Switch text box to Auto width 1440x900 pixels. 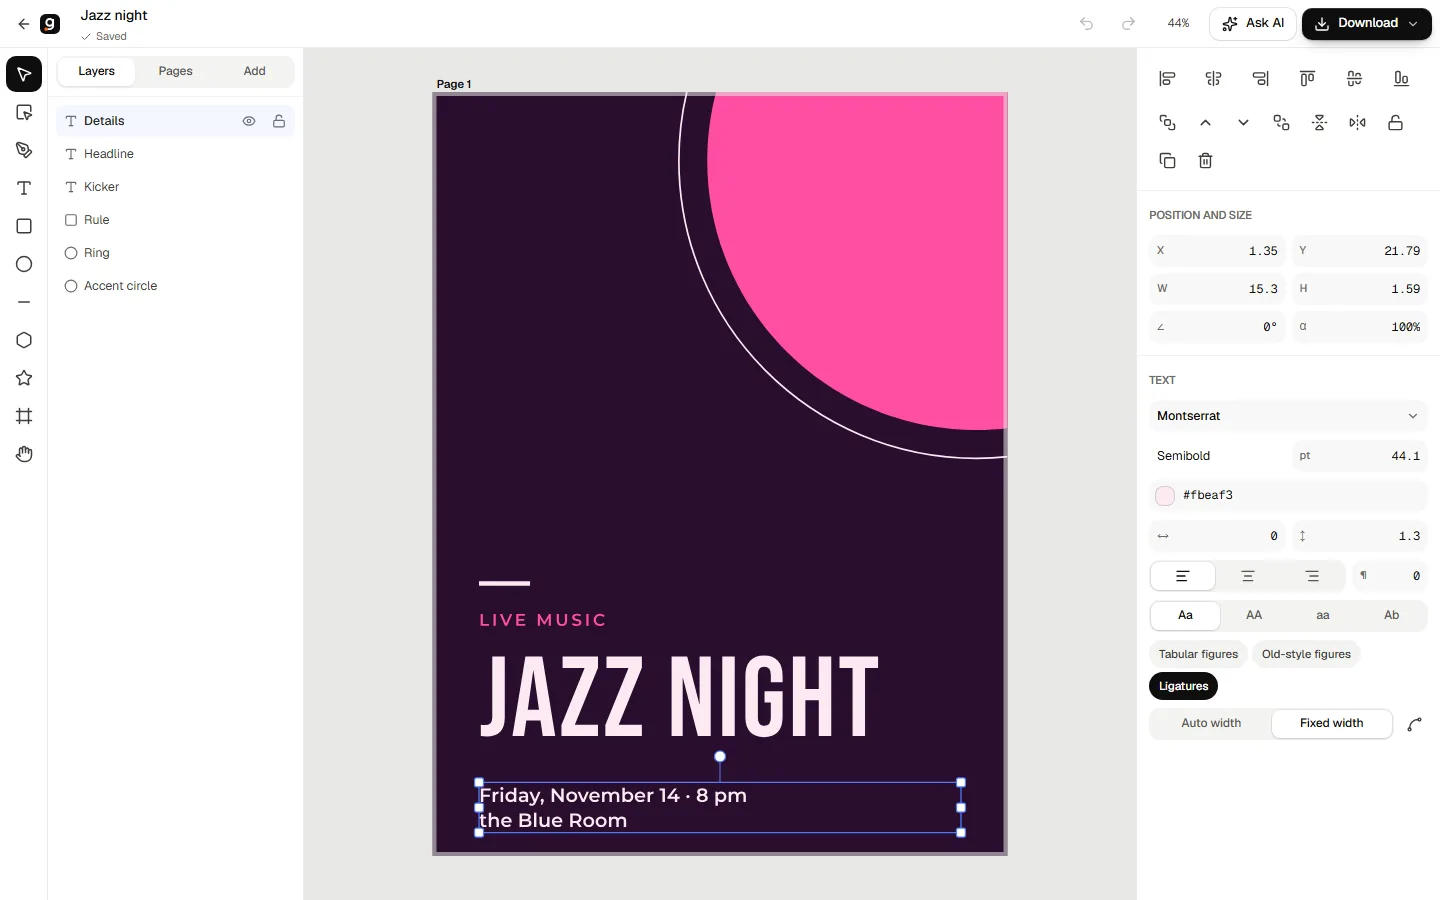1211,723
